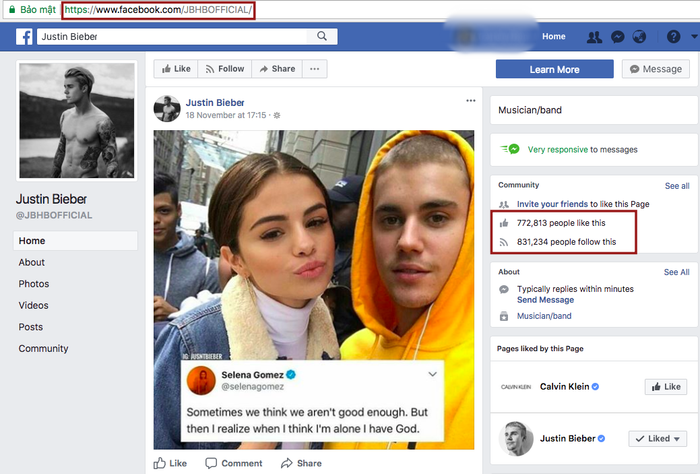Open the About tab in the sidebar
700x474 pixels.
[x=31, y=262]
